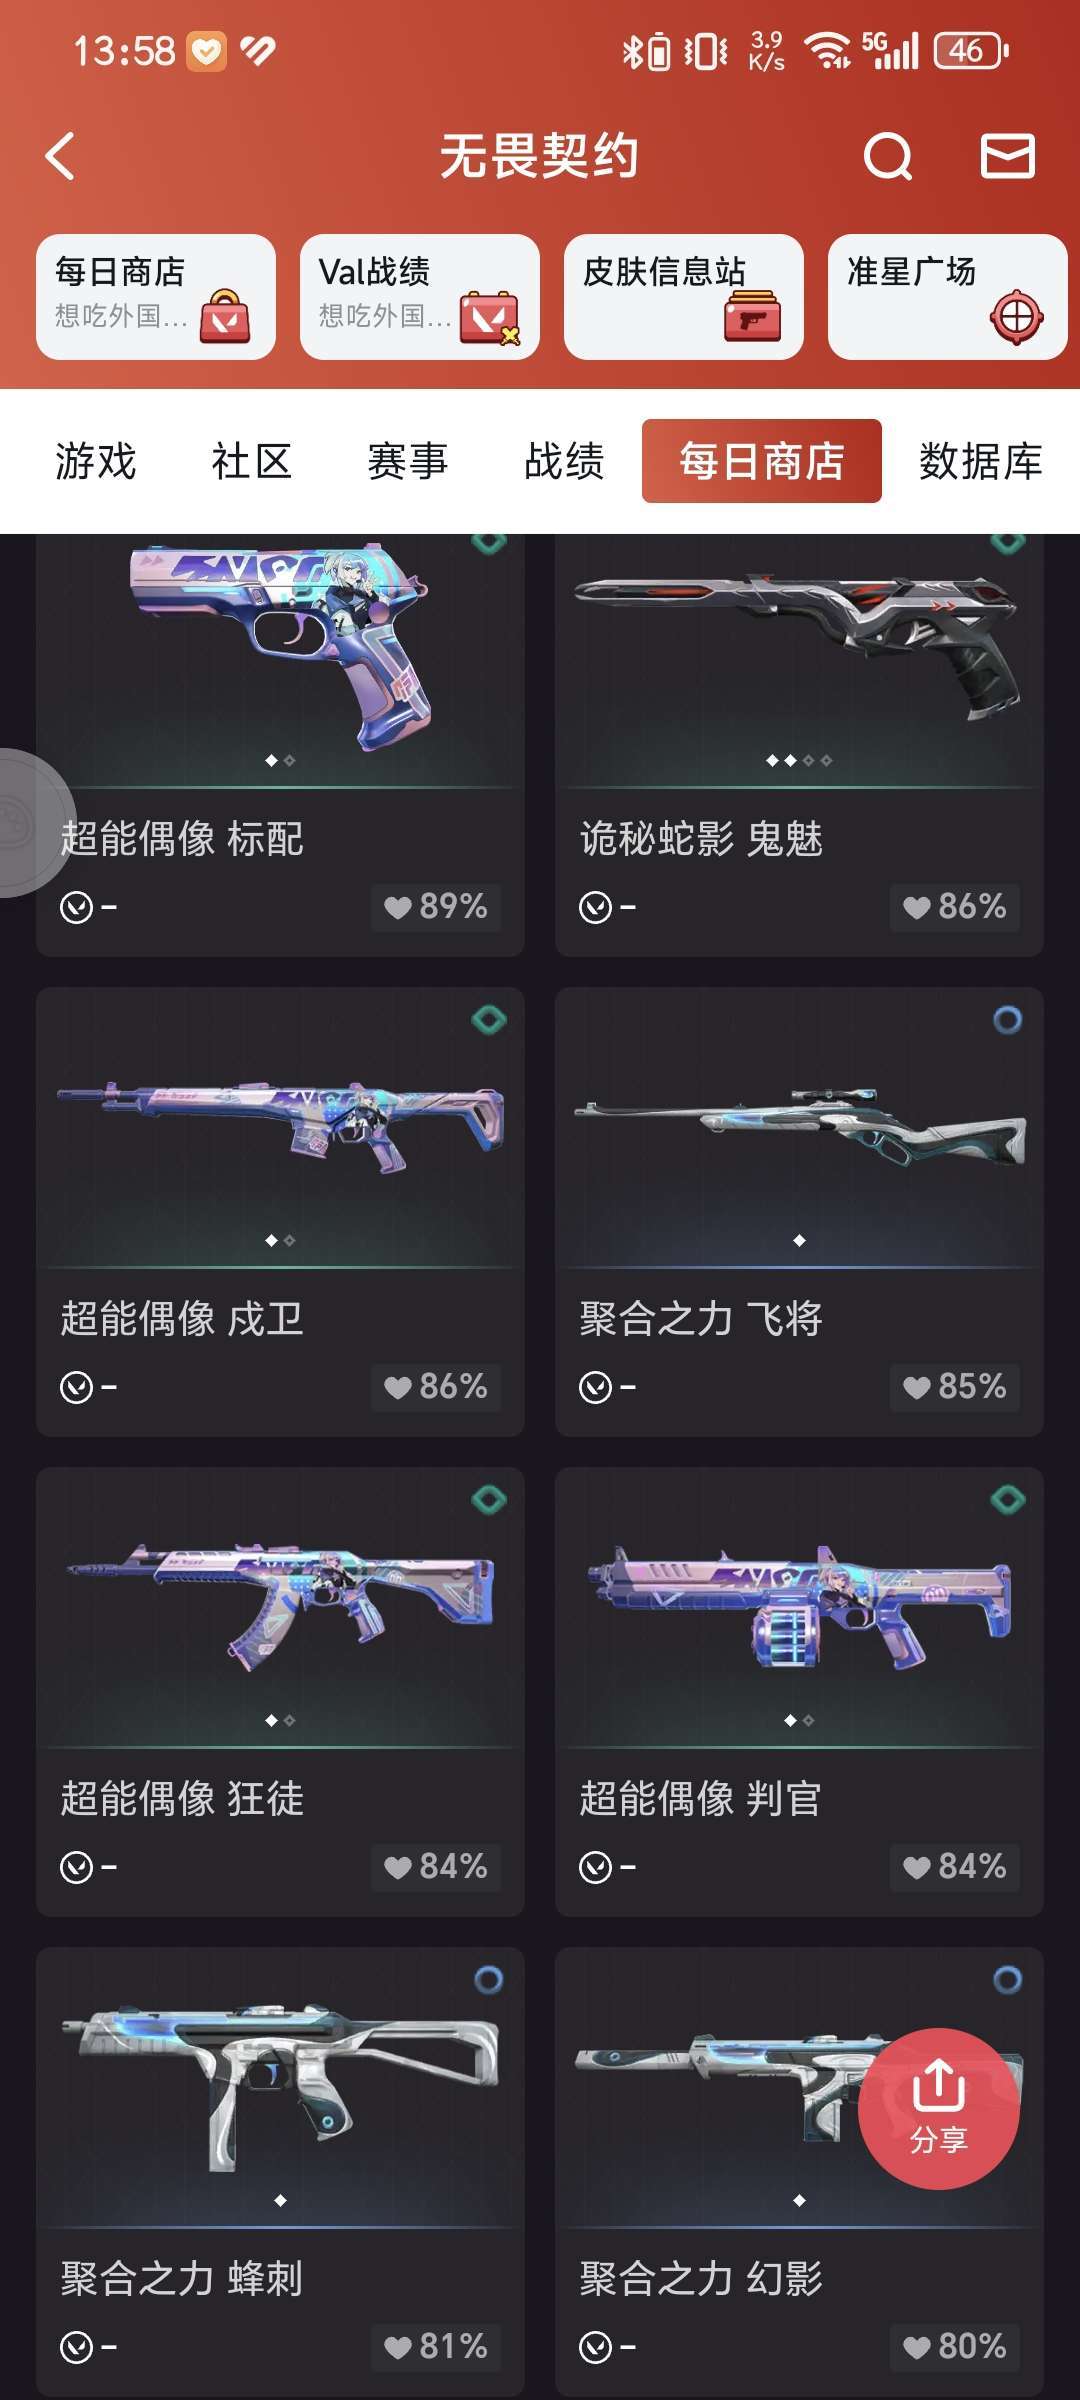Image resolution: width=1080 pixels, height=2400 pixels.
Task: Select the 超能偶像 戍卫 rifle image
Action: [281, 1125]
